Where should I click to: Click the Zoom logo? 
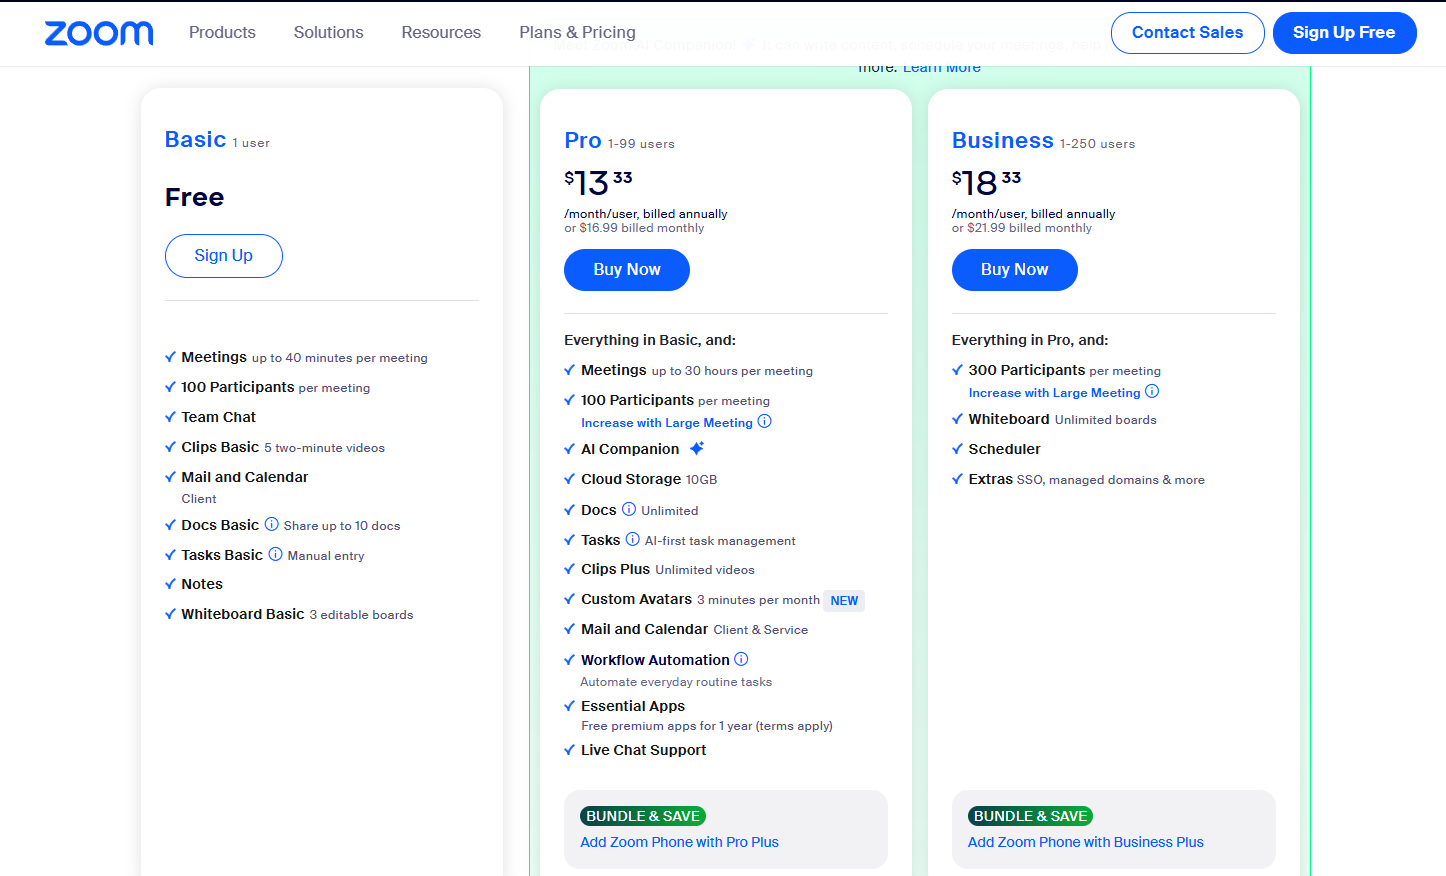tap(99, 33)
